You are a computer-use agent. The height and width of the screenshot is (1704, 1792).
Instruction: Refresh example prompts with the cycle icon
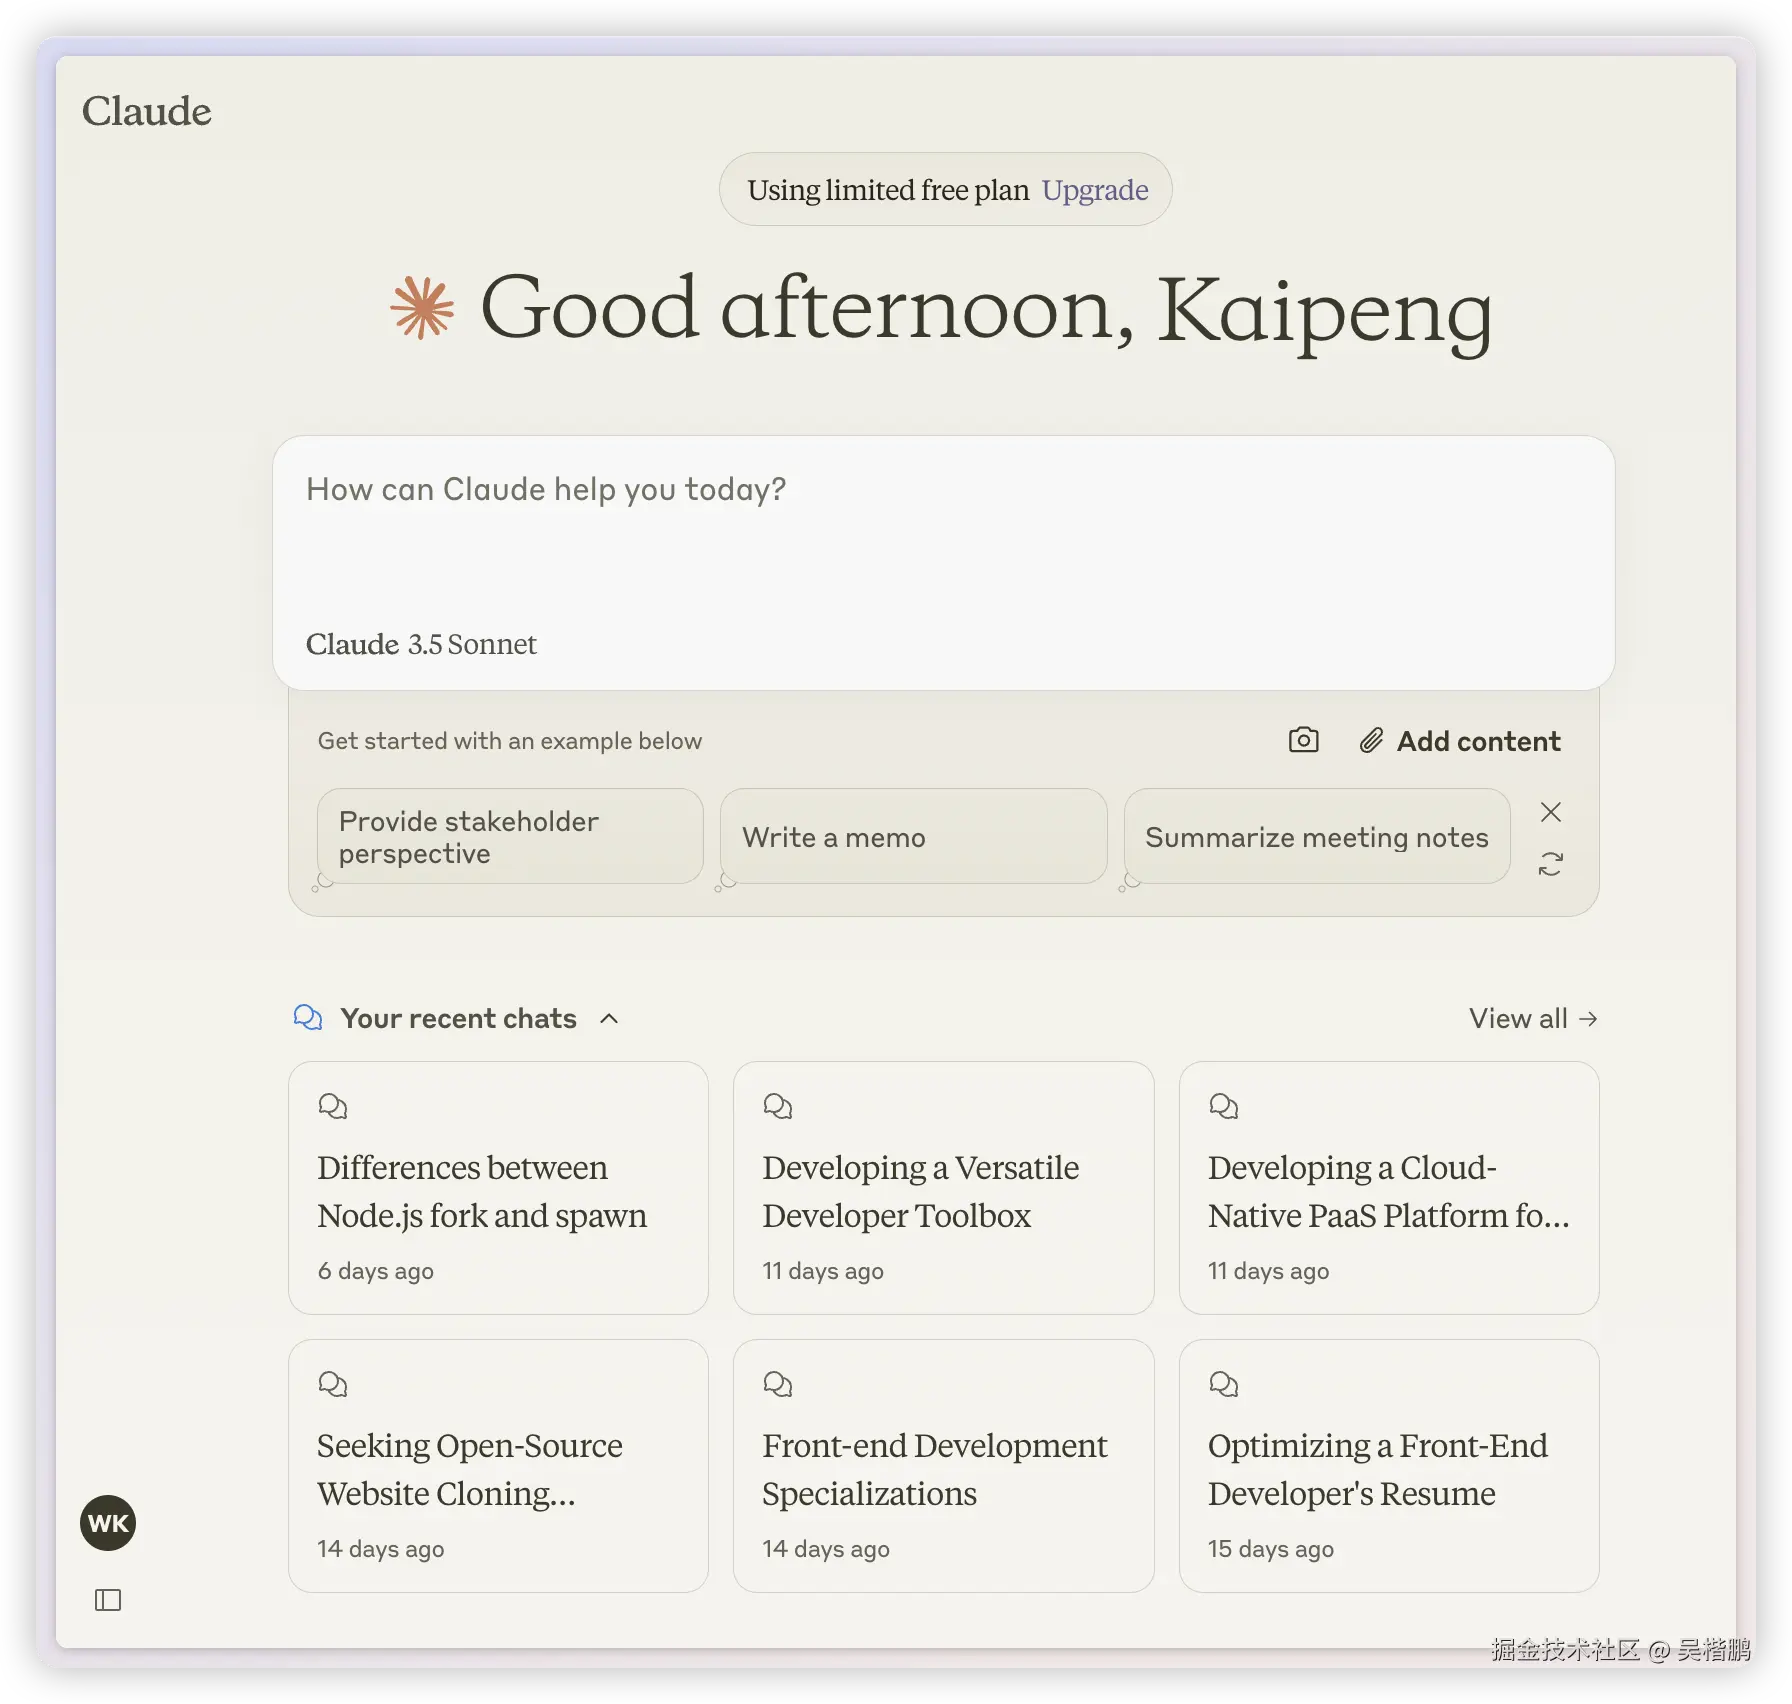click(x=1551, y=864)
